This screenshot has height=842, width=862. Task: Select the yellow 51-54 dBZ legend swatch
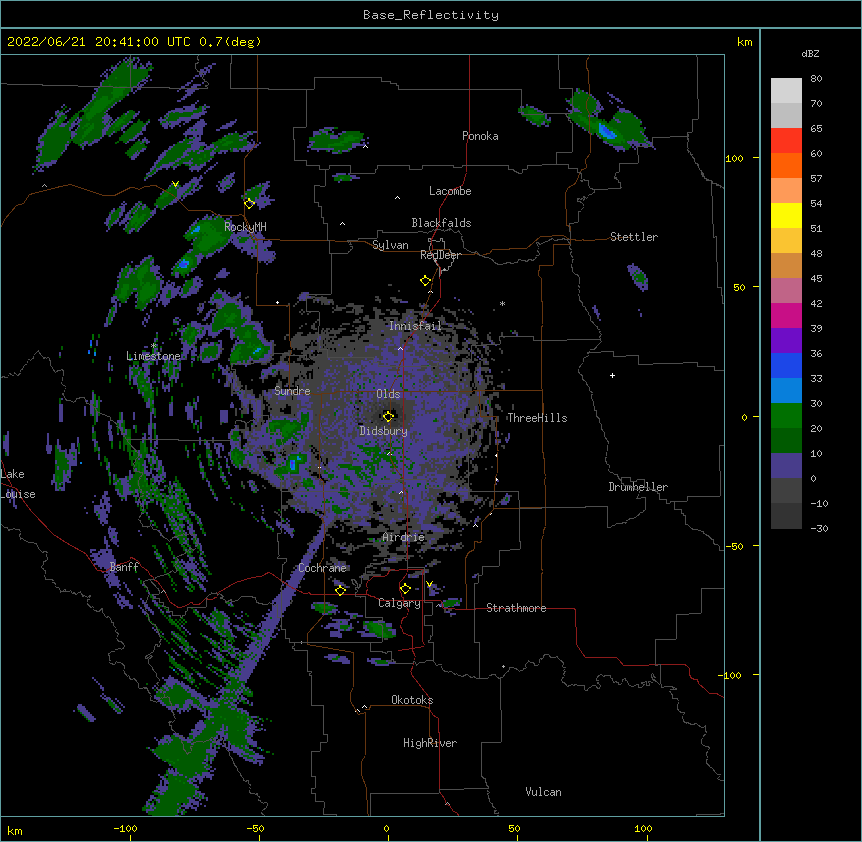pos(786,215)
